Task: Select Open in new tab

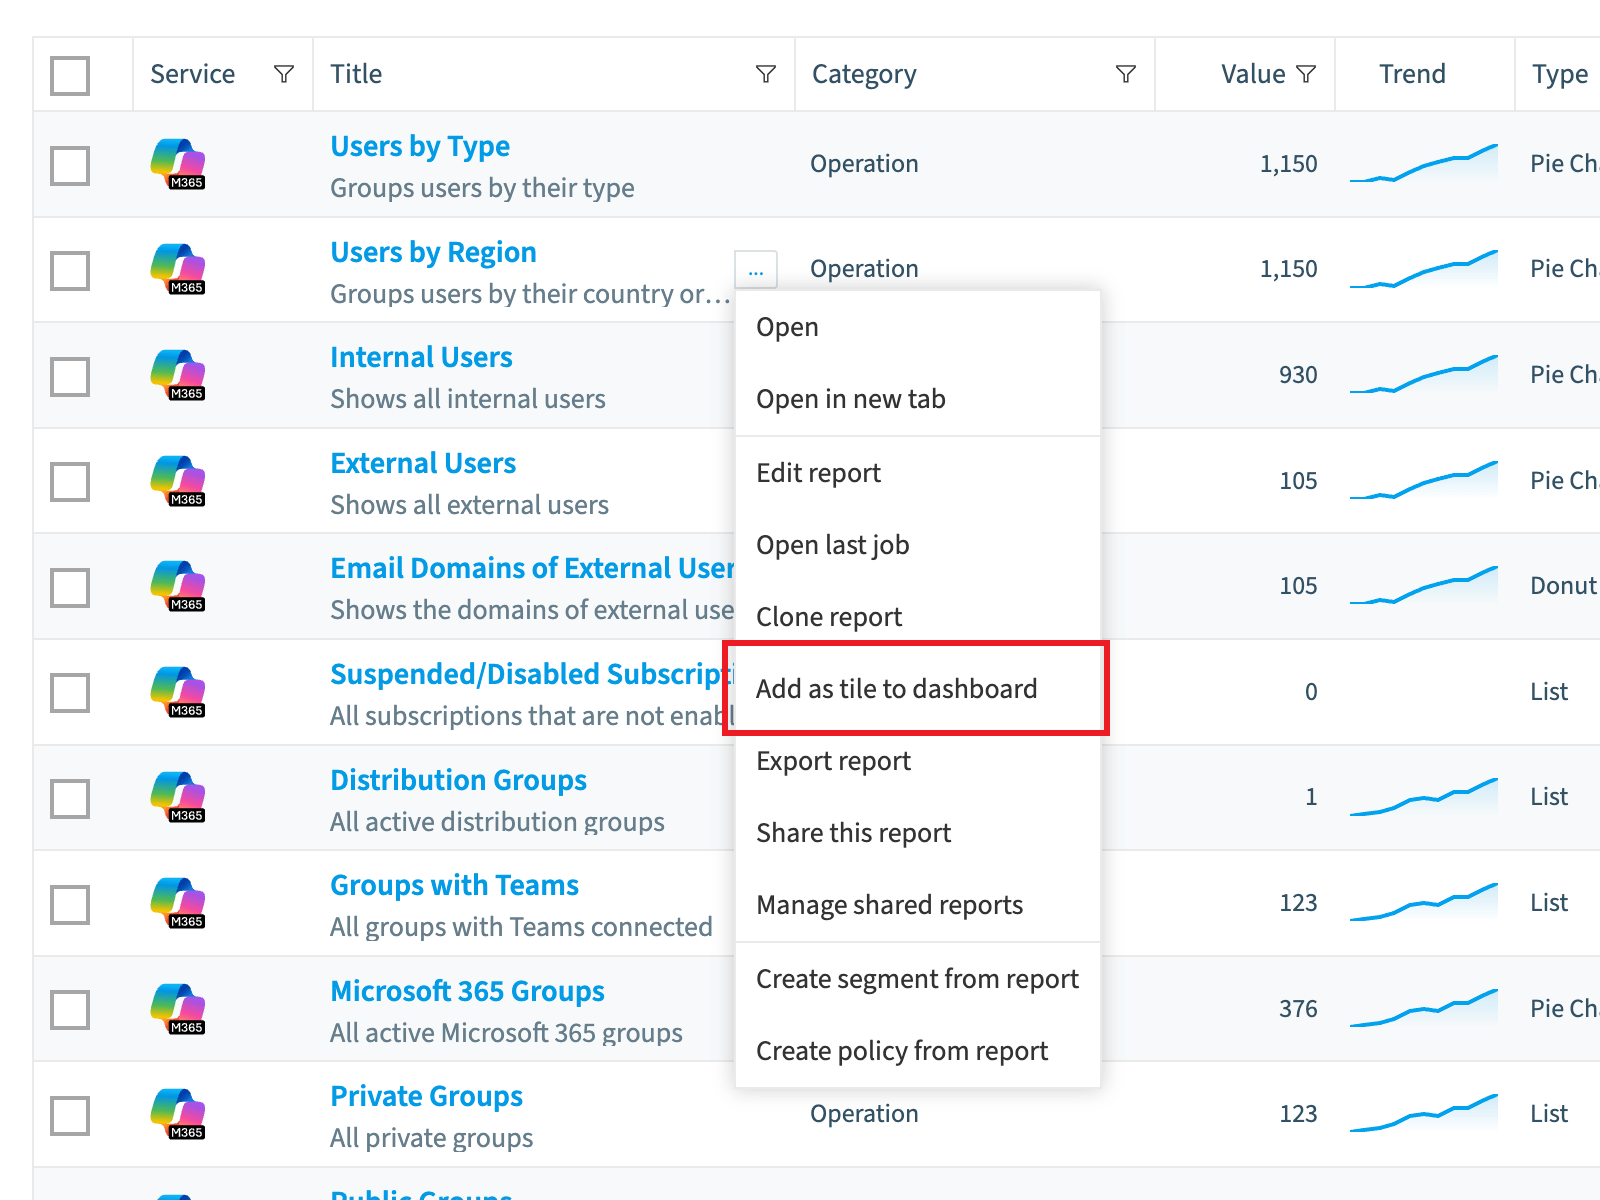Action: pos(918,399)
